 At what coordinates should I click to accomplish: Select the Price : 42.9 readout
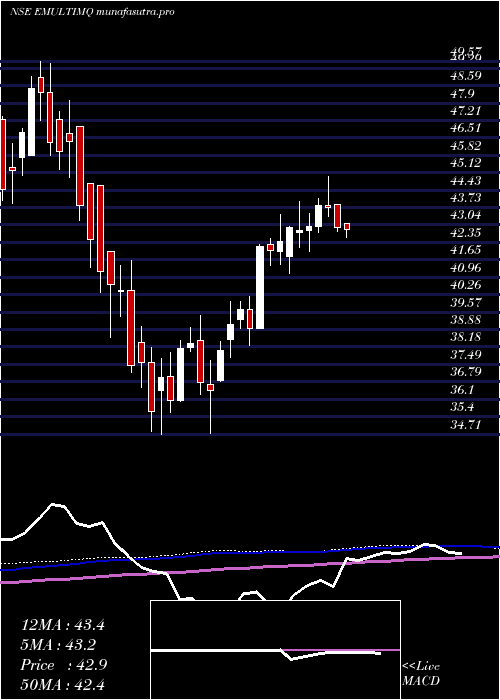pyautogui.click(x=62, y=665)
